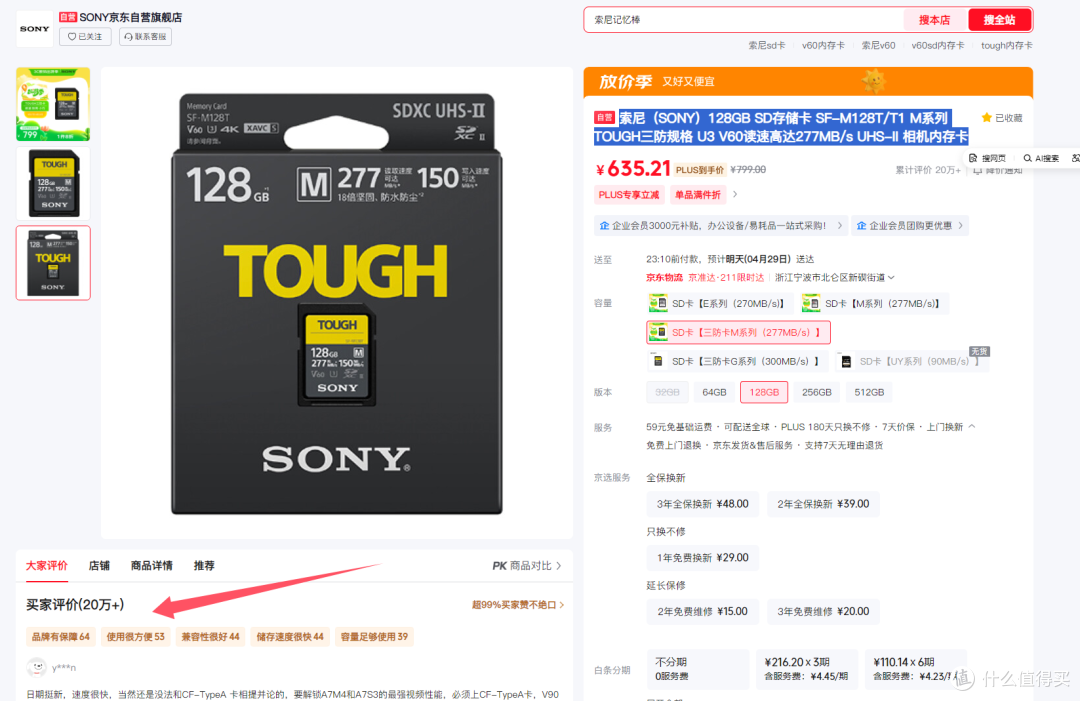This screenshot has height=701, width=1080.
Task: Select SD卡【E系列（270MB/s）】 option
Action: [x=720, y=304]
